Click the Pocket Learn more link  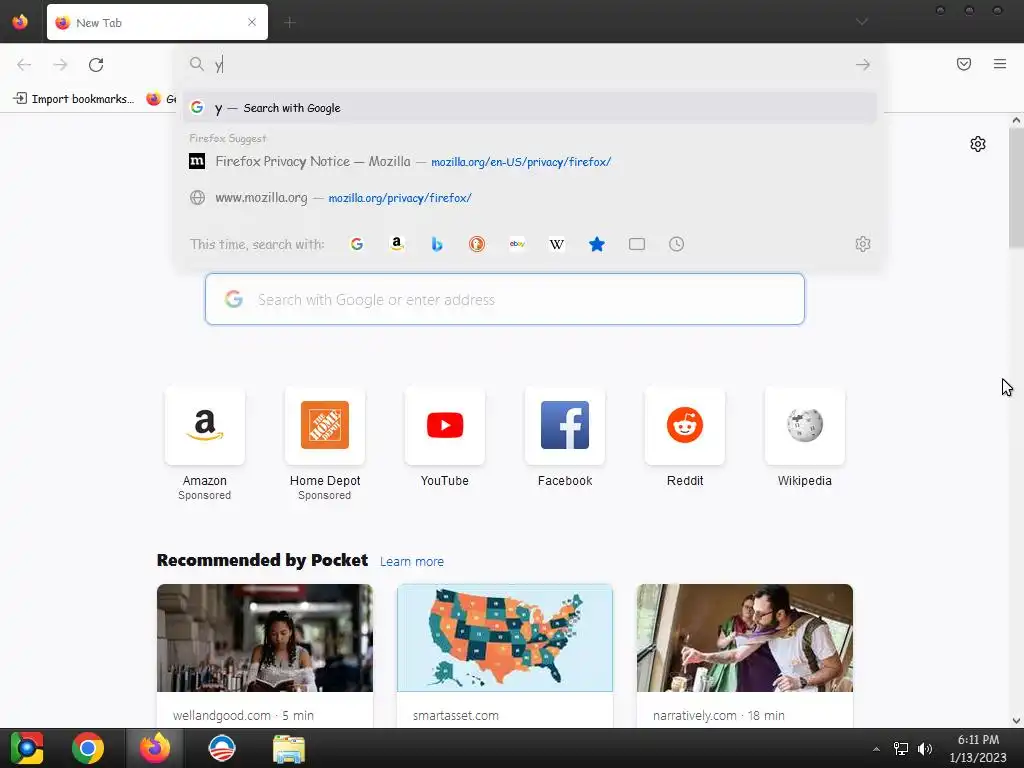(411, 562)
